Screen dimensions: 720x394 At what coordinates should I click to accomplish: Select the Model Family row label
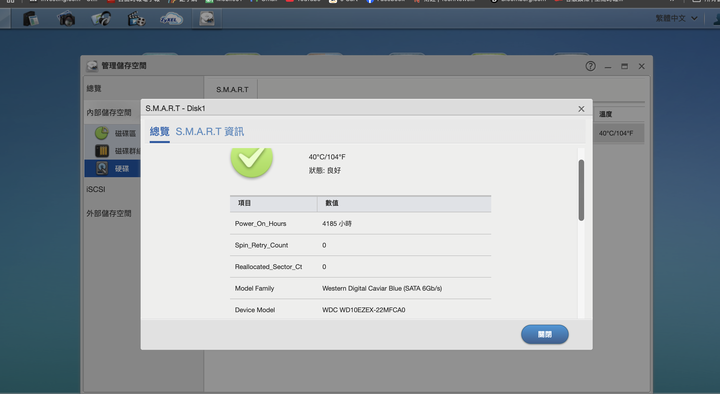pos(254,288)
